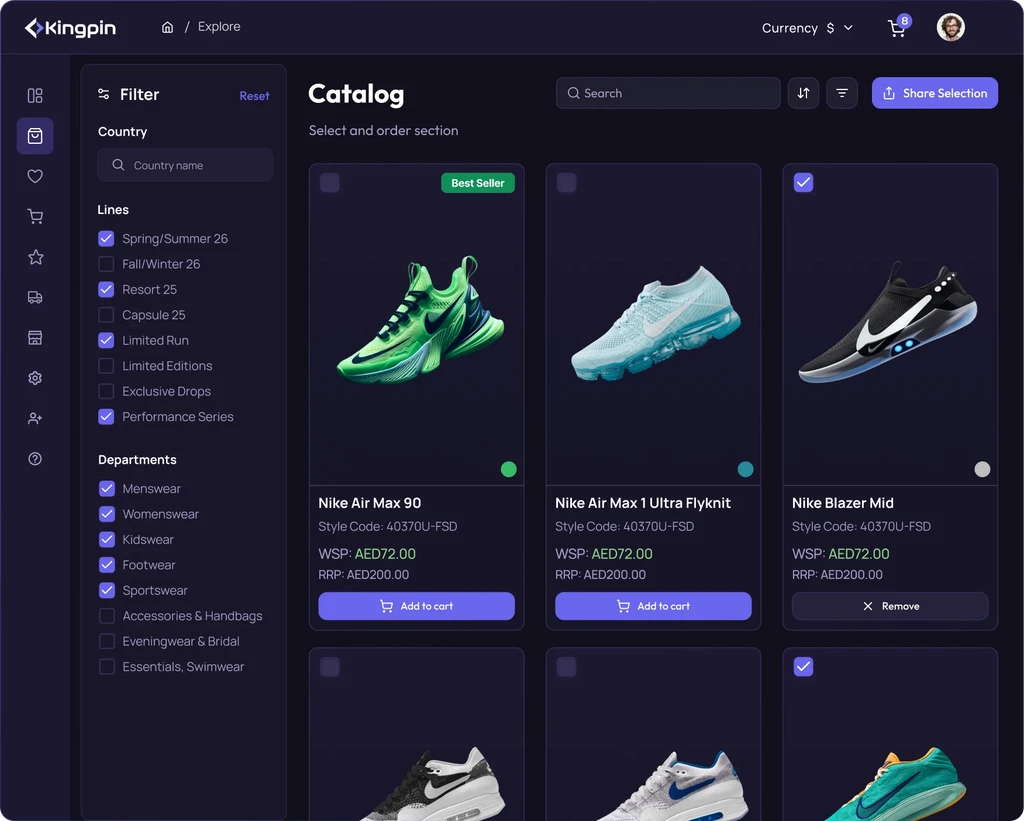The height and width of the screenshot is (821, 1024).
Task: Open the add user icon in the sidebar
Action: (35, 419)
